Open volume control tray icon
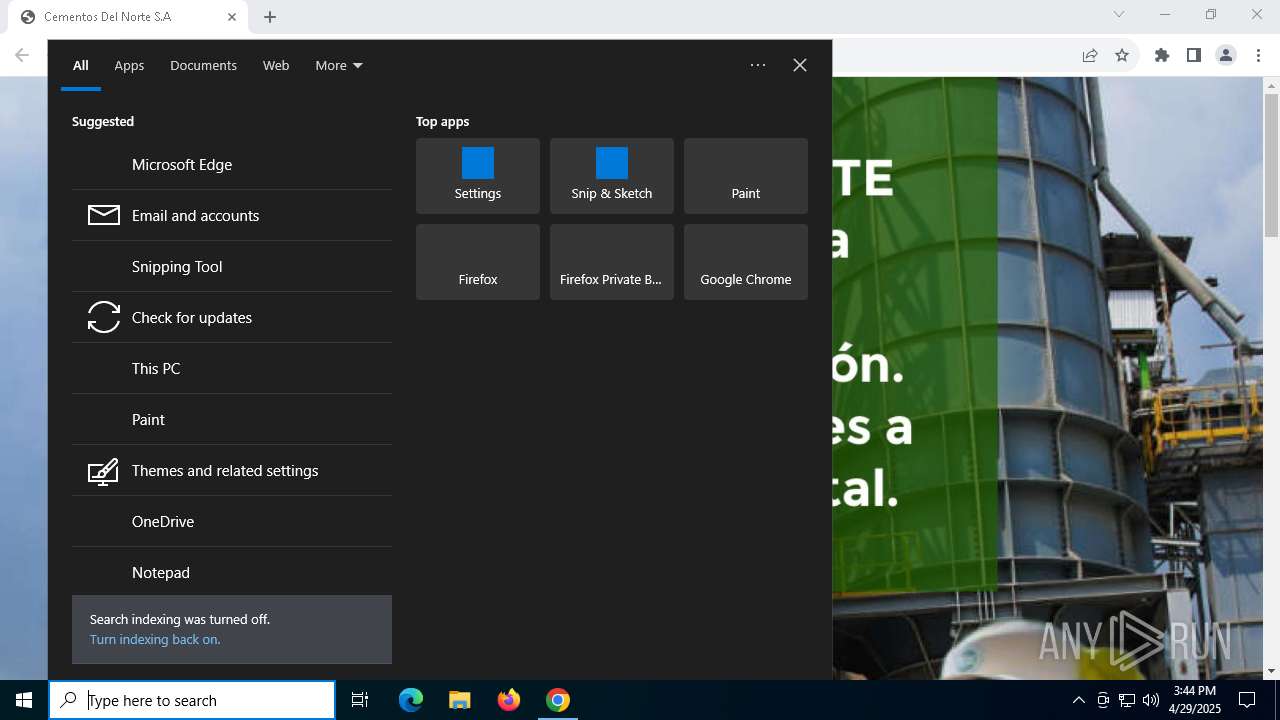The width and height of the screenshot is (1280, 720). pos(1151,700)
